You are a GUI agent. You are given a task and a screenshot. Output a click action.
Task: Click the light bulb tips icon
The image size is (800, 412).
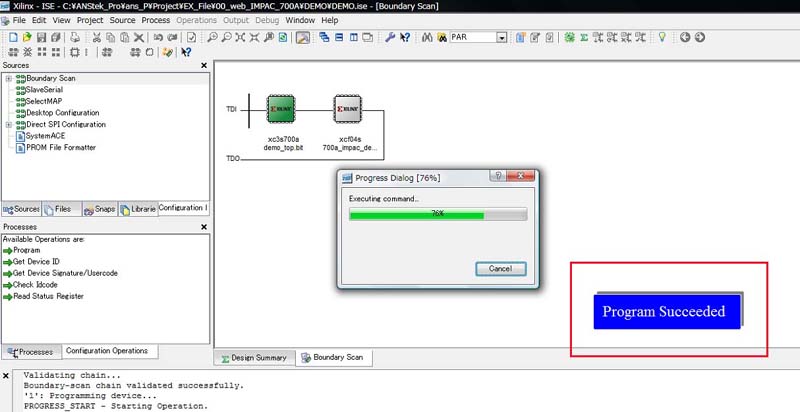(662, 37)
